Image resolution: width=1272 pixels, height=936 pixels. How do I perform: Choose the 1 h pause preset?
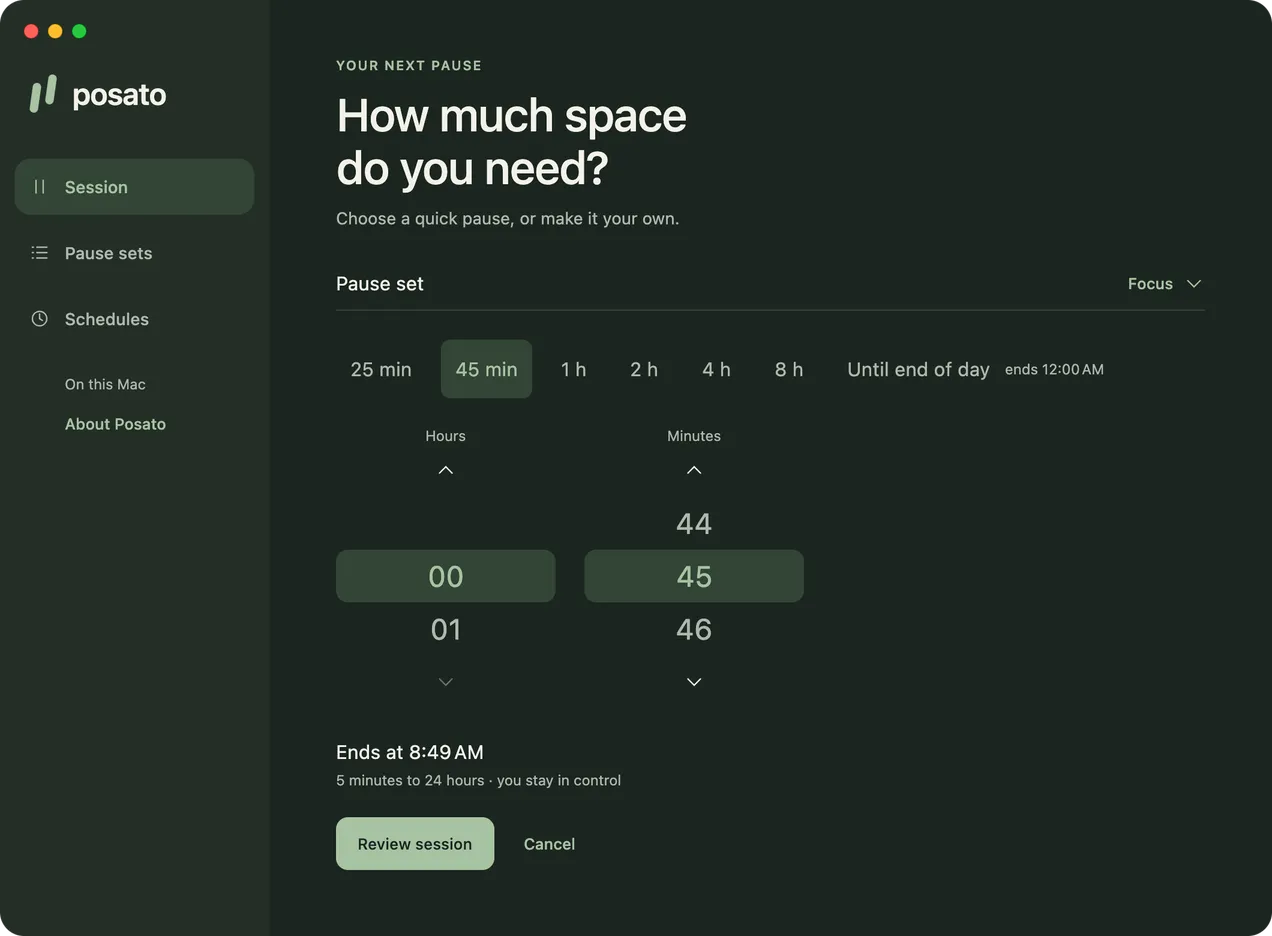573,369
